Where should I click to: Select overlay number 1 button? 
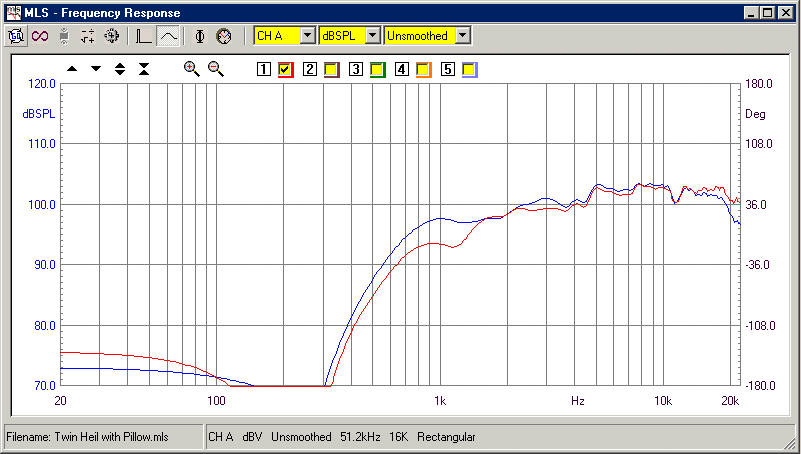264,69
